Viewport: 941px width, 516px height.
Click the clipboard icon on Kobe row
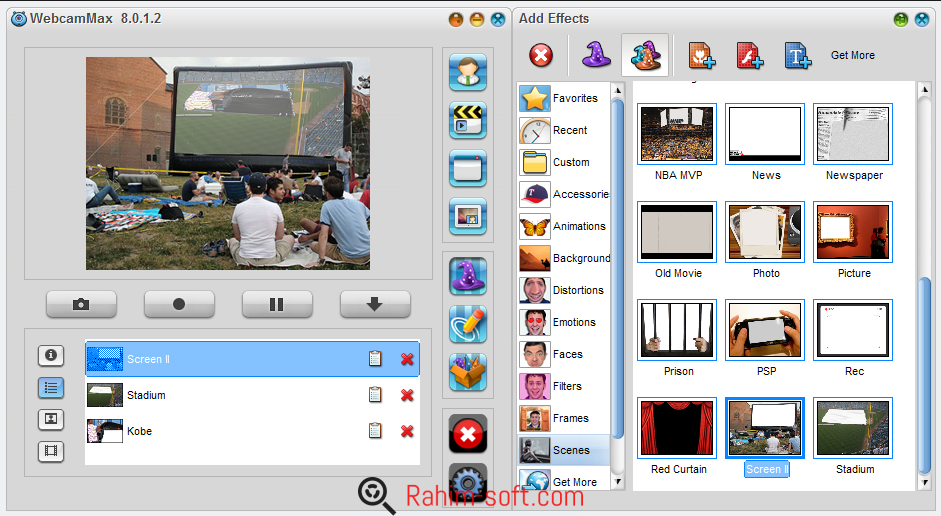[x=375, y=431]
